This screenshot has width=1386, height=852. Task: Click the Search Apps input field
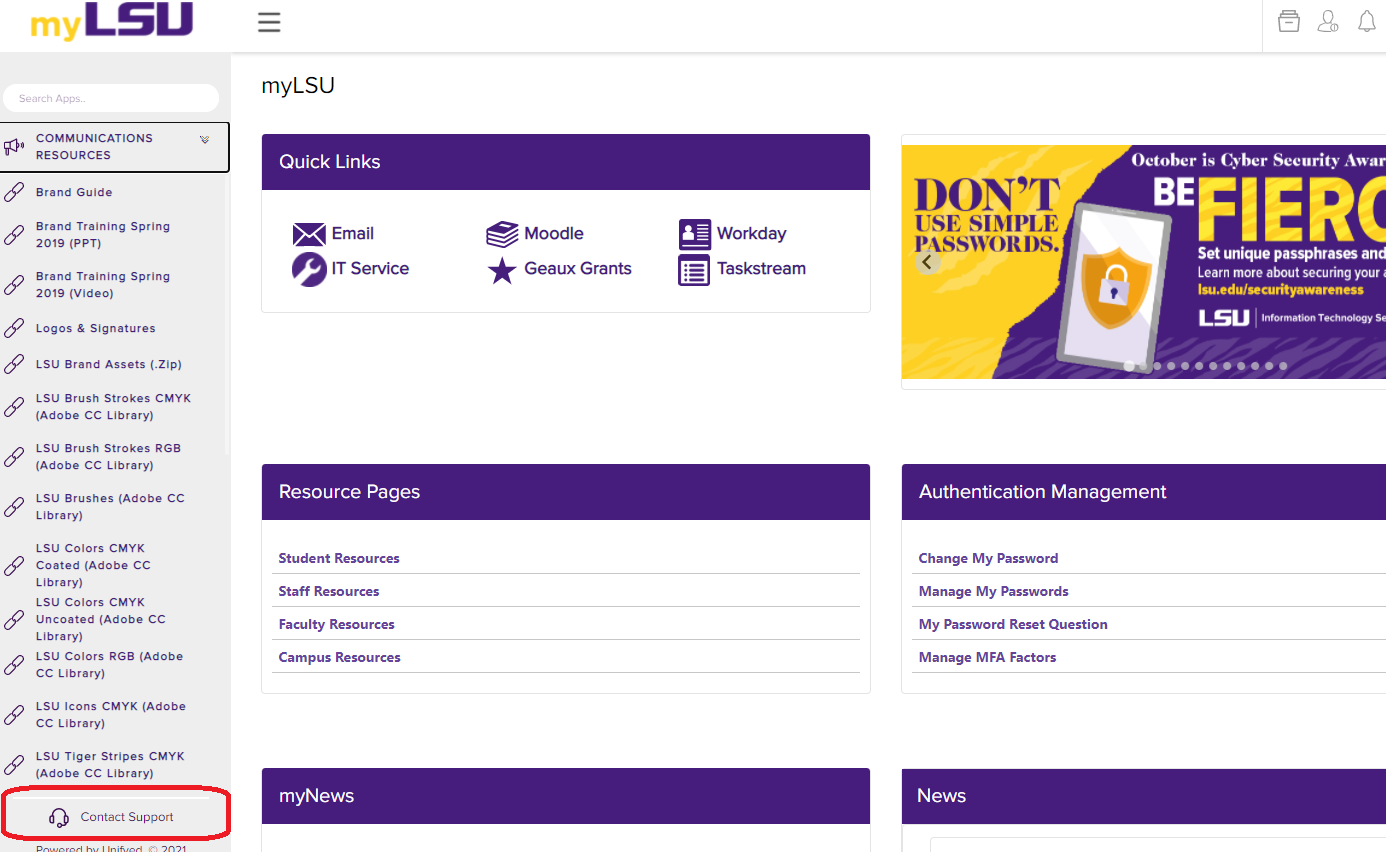[111, 98]
